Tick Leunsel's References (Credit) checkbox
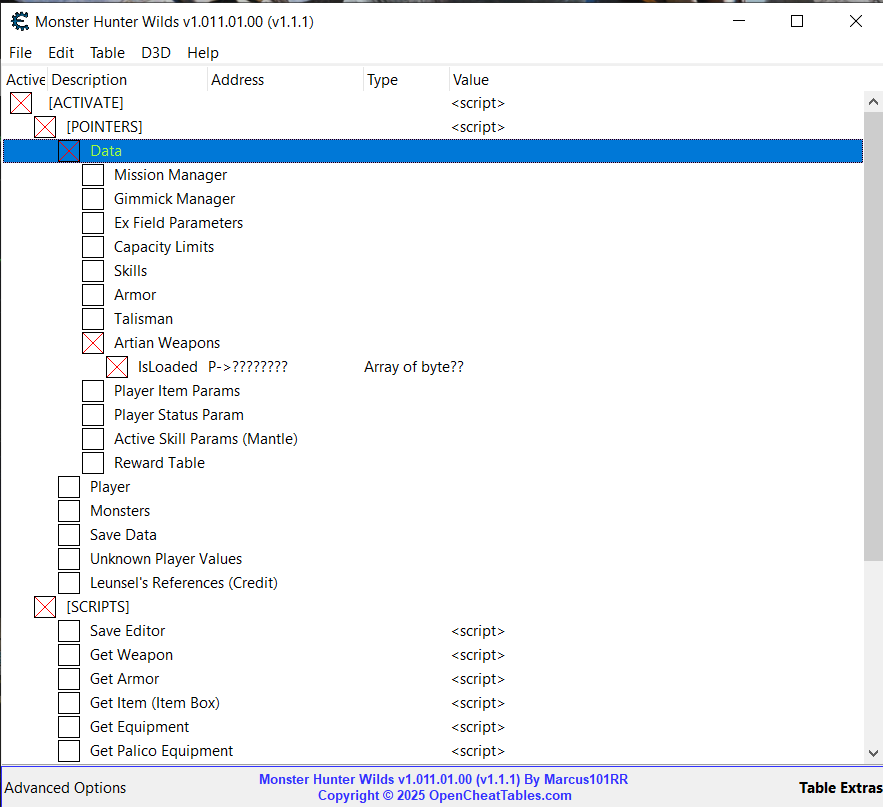883x807 pixels. [69, 583]
